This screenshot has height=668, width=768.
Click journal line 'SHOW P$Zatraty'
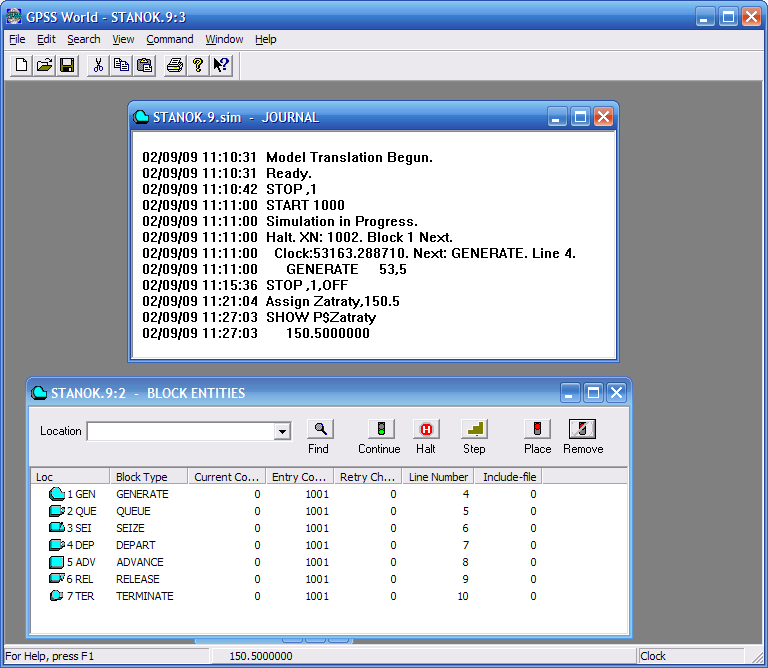coord(321,317)
